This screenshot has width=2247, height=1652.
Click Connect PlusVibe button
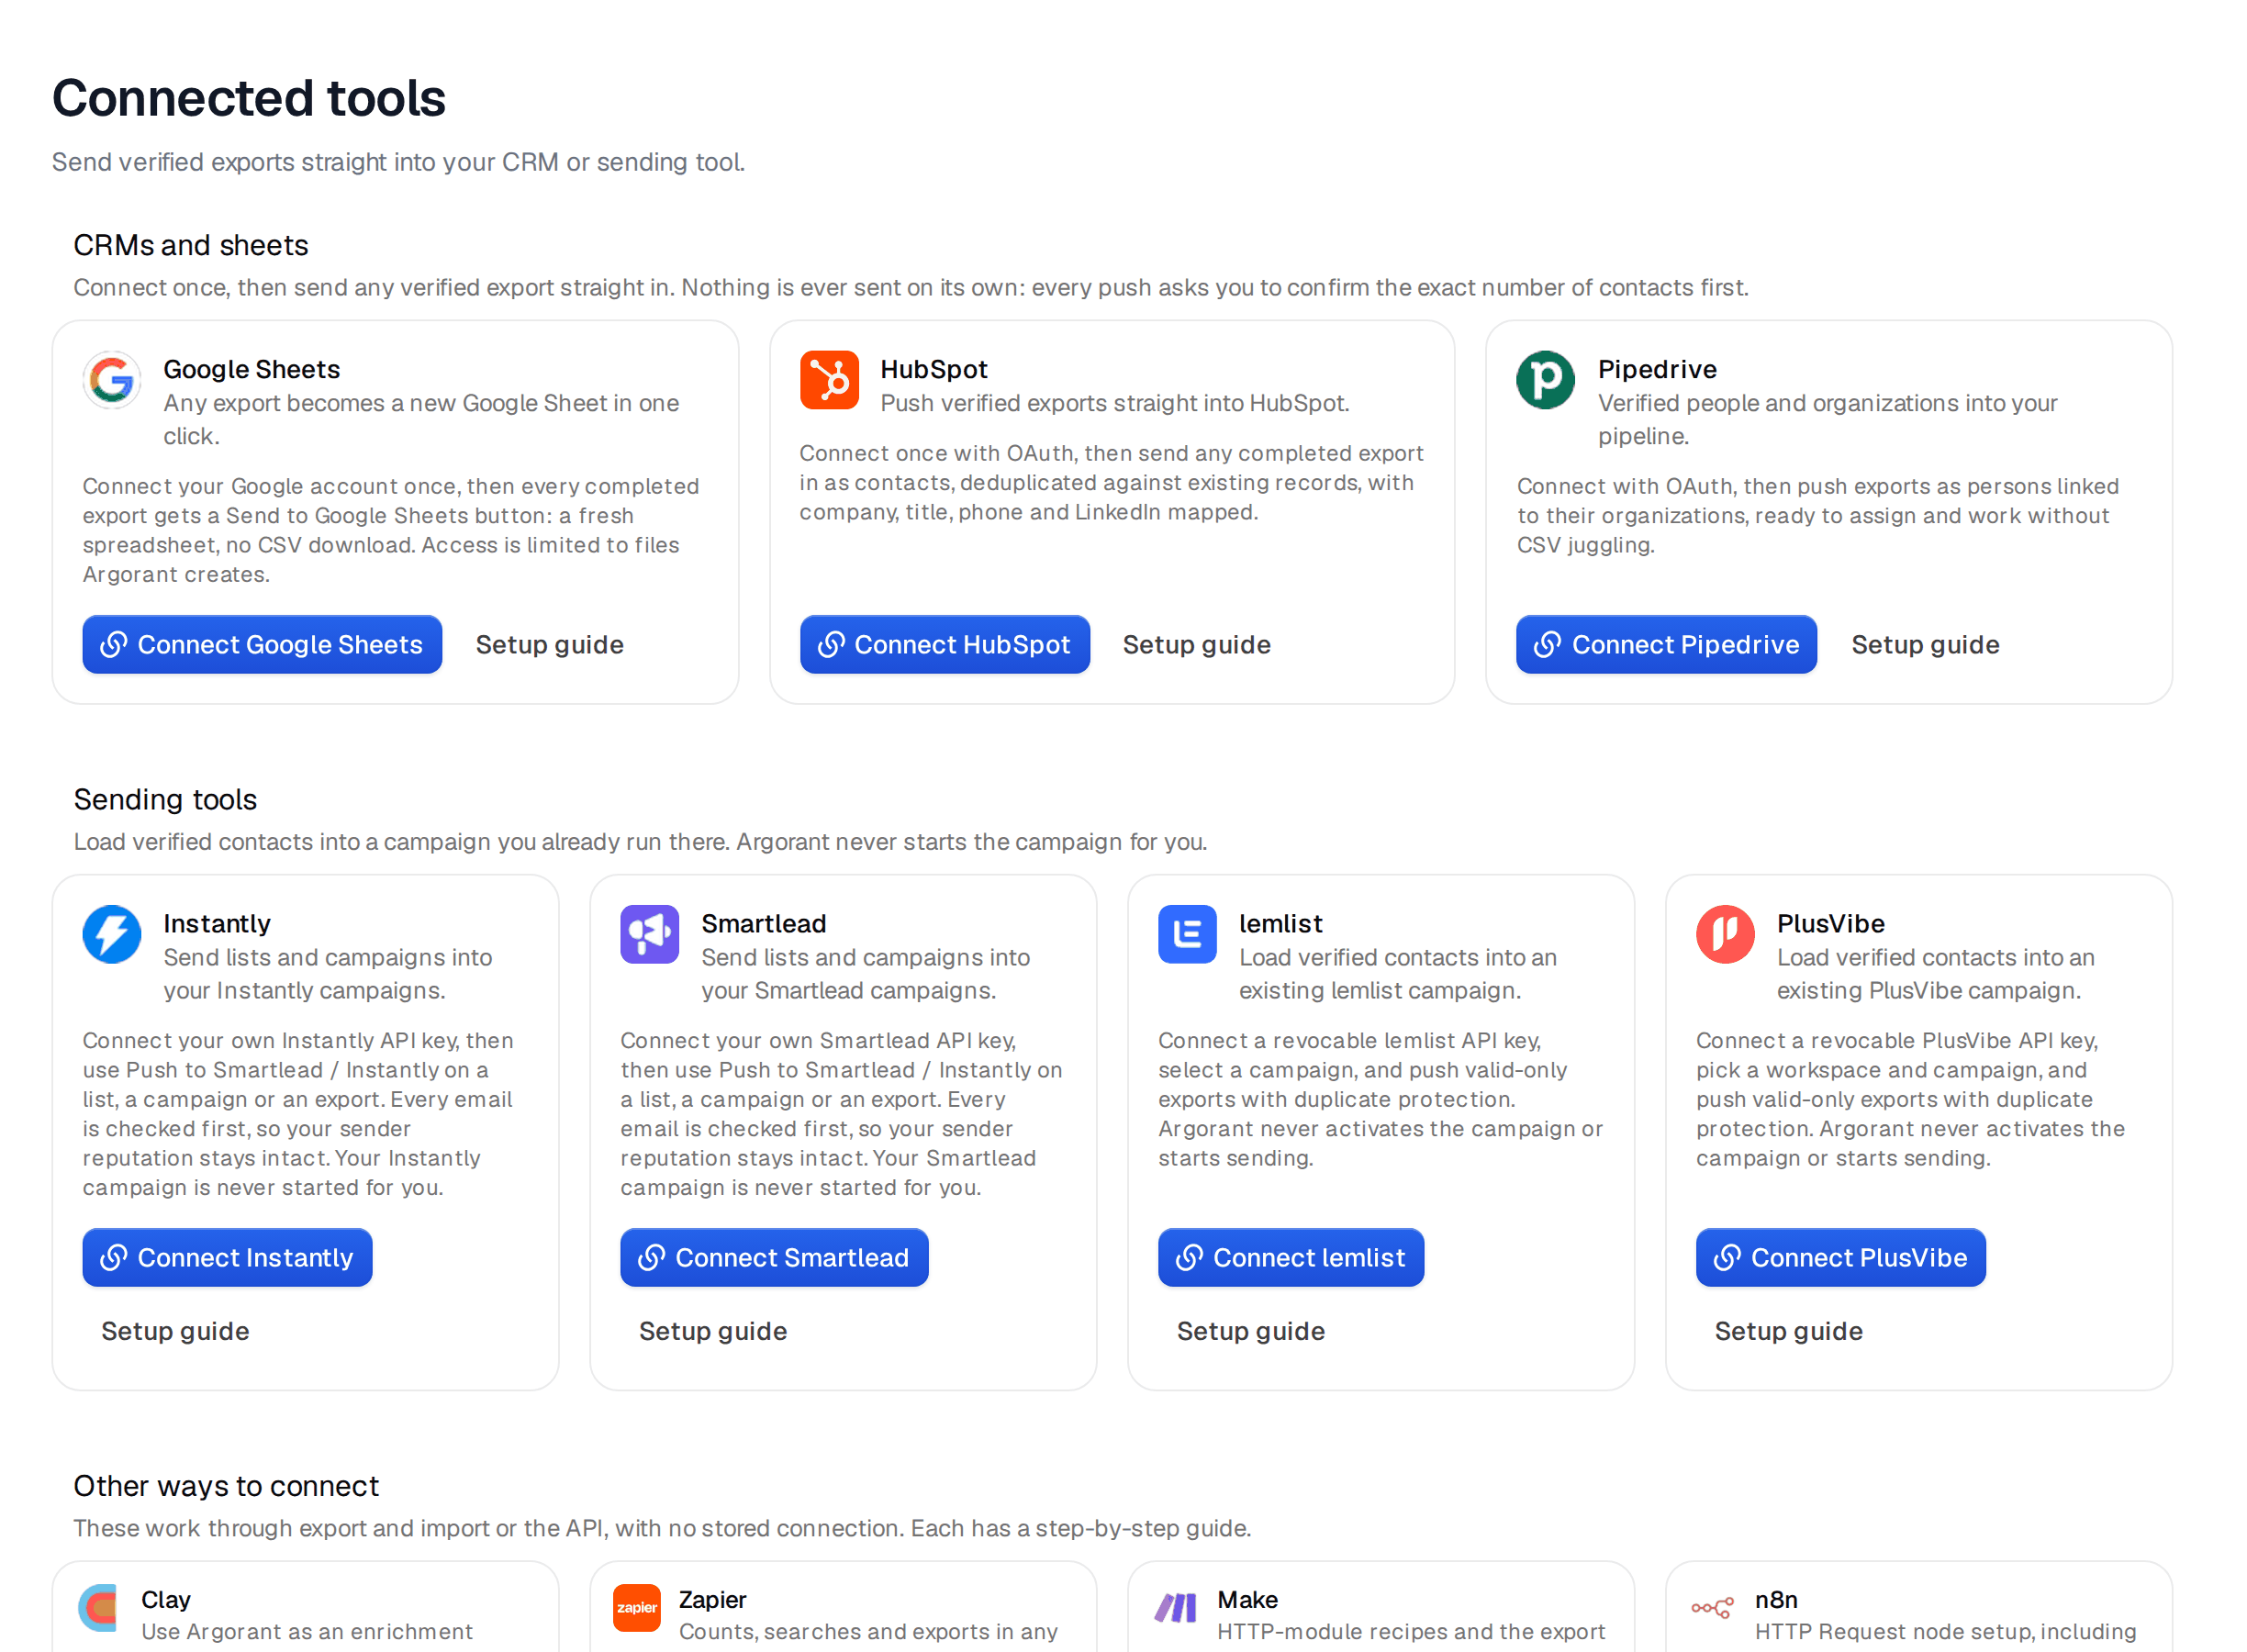coord(1841,1258)
